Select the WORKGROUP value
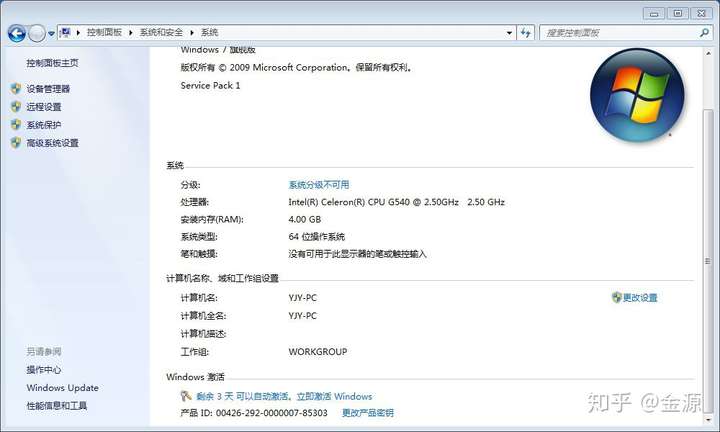 coord(318,352)
